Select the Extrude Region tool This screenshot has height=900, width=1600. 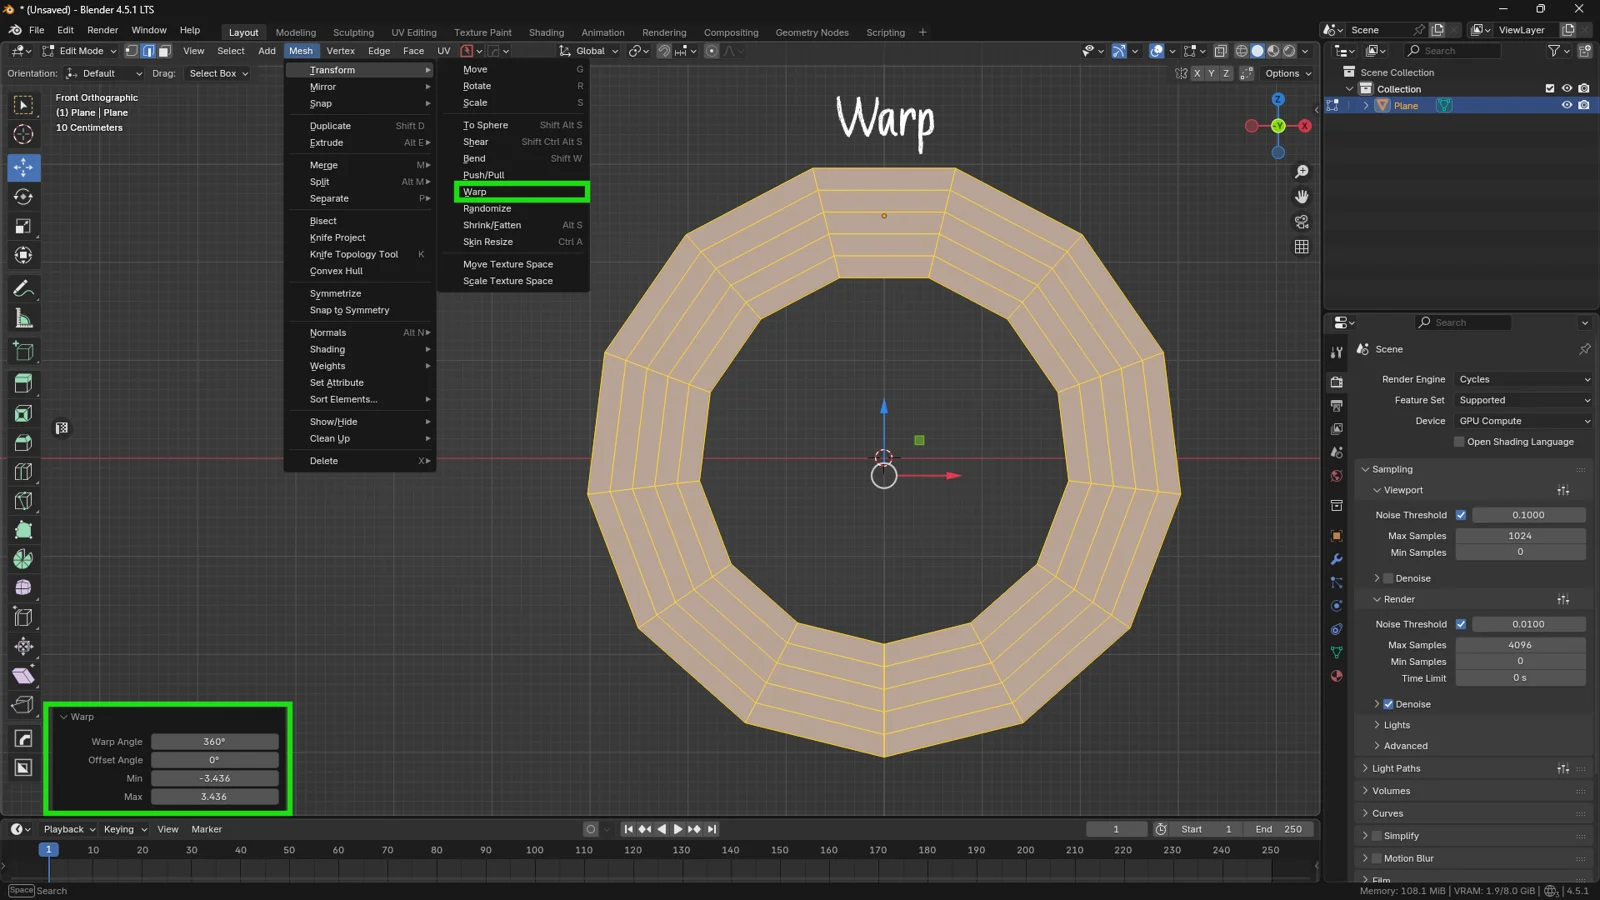click(x=23, y=384)
